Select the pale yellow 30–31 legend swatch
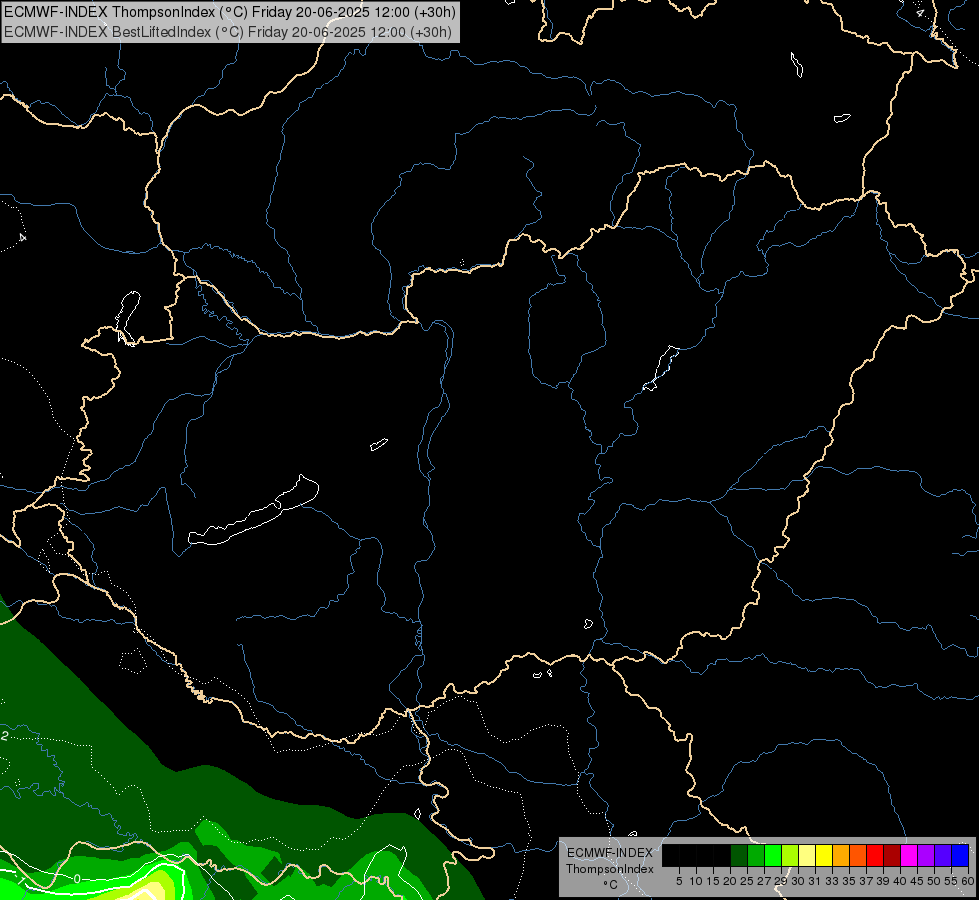This screenshot has height=900, width=979. tap(807, 855)
